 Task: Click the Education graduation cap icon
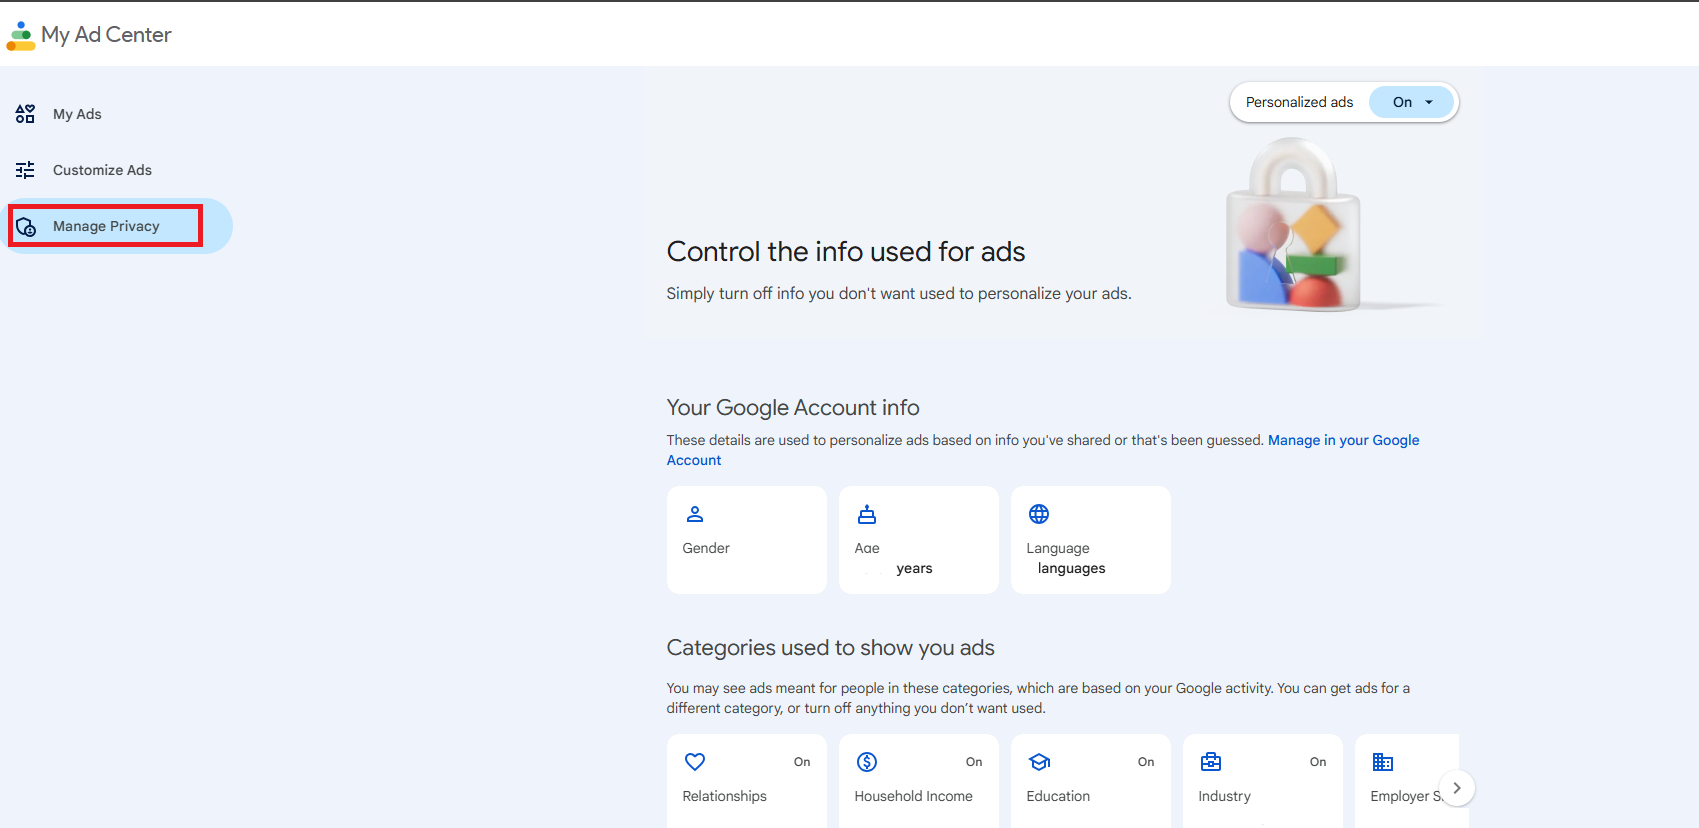click(x=1039, y=762)
